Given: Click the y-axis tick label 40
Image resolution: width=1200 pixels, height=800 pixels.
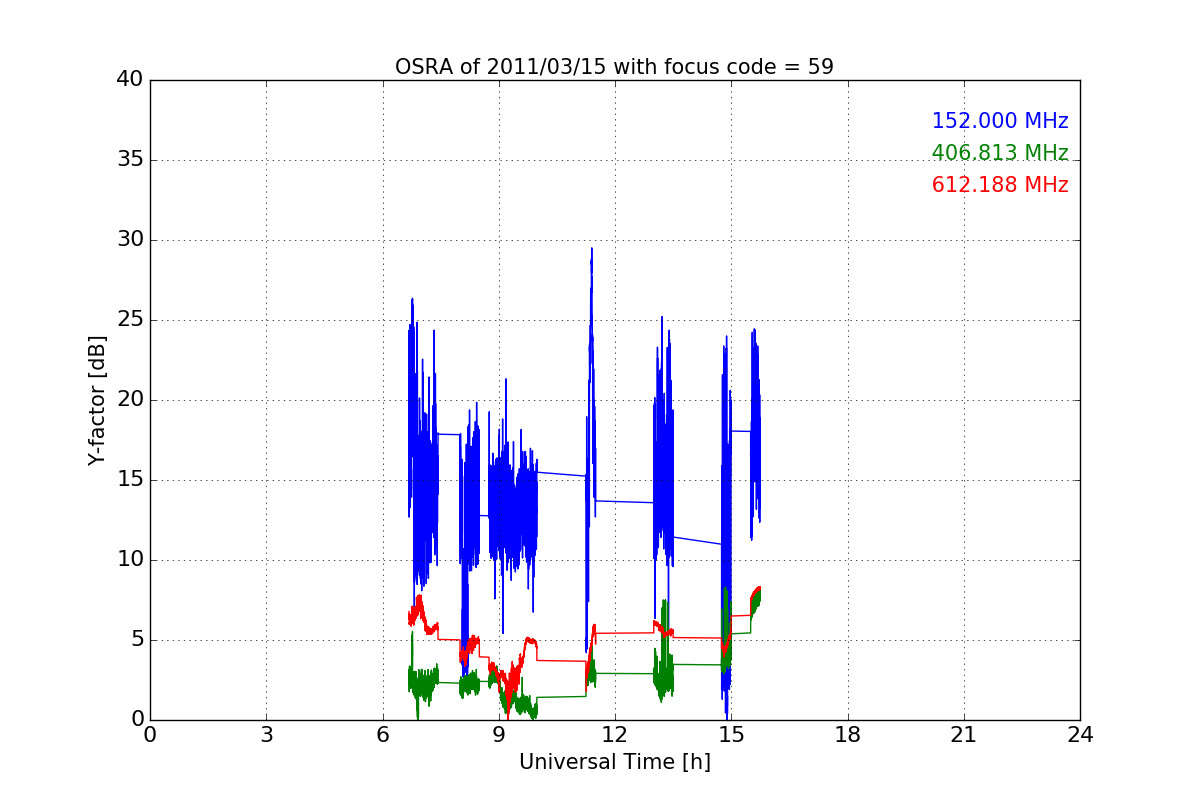Looking at the screenshot, I should pos(130,80).
